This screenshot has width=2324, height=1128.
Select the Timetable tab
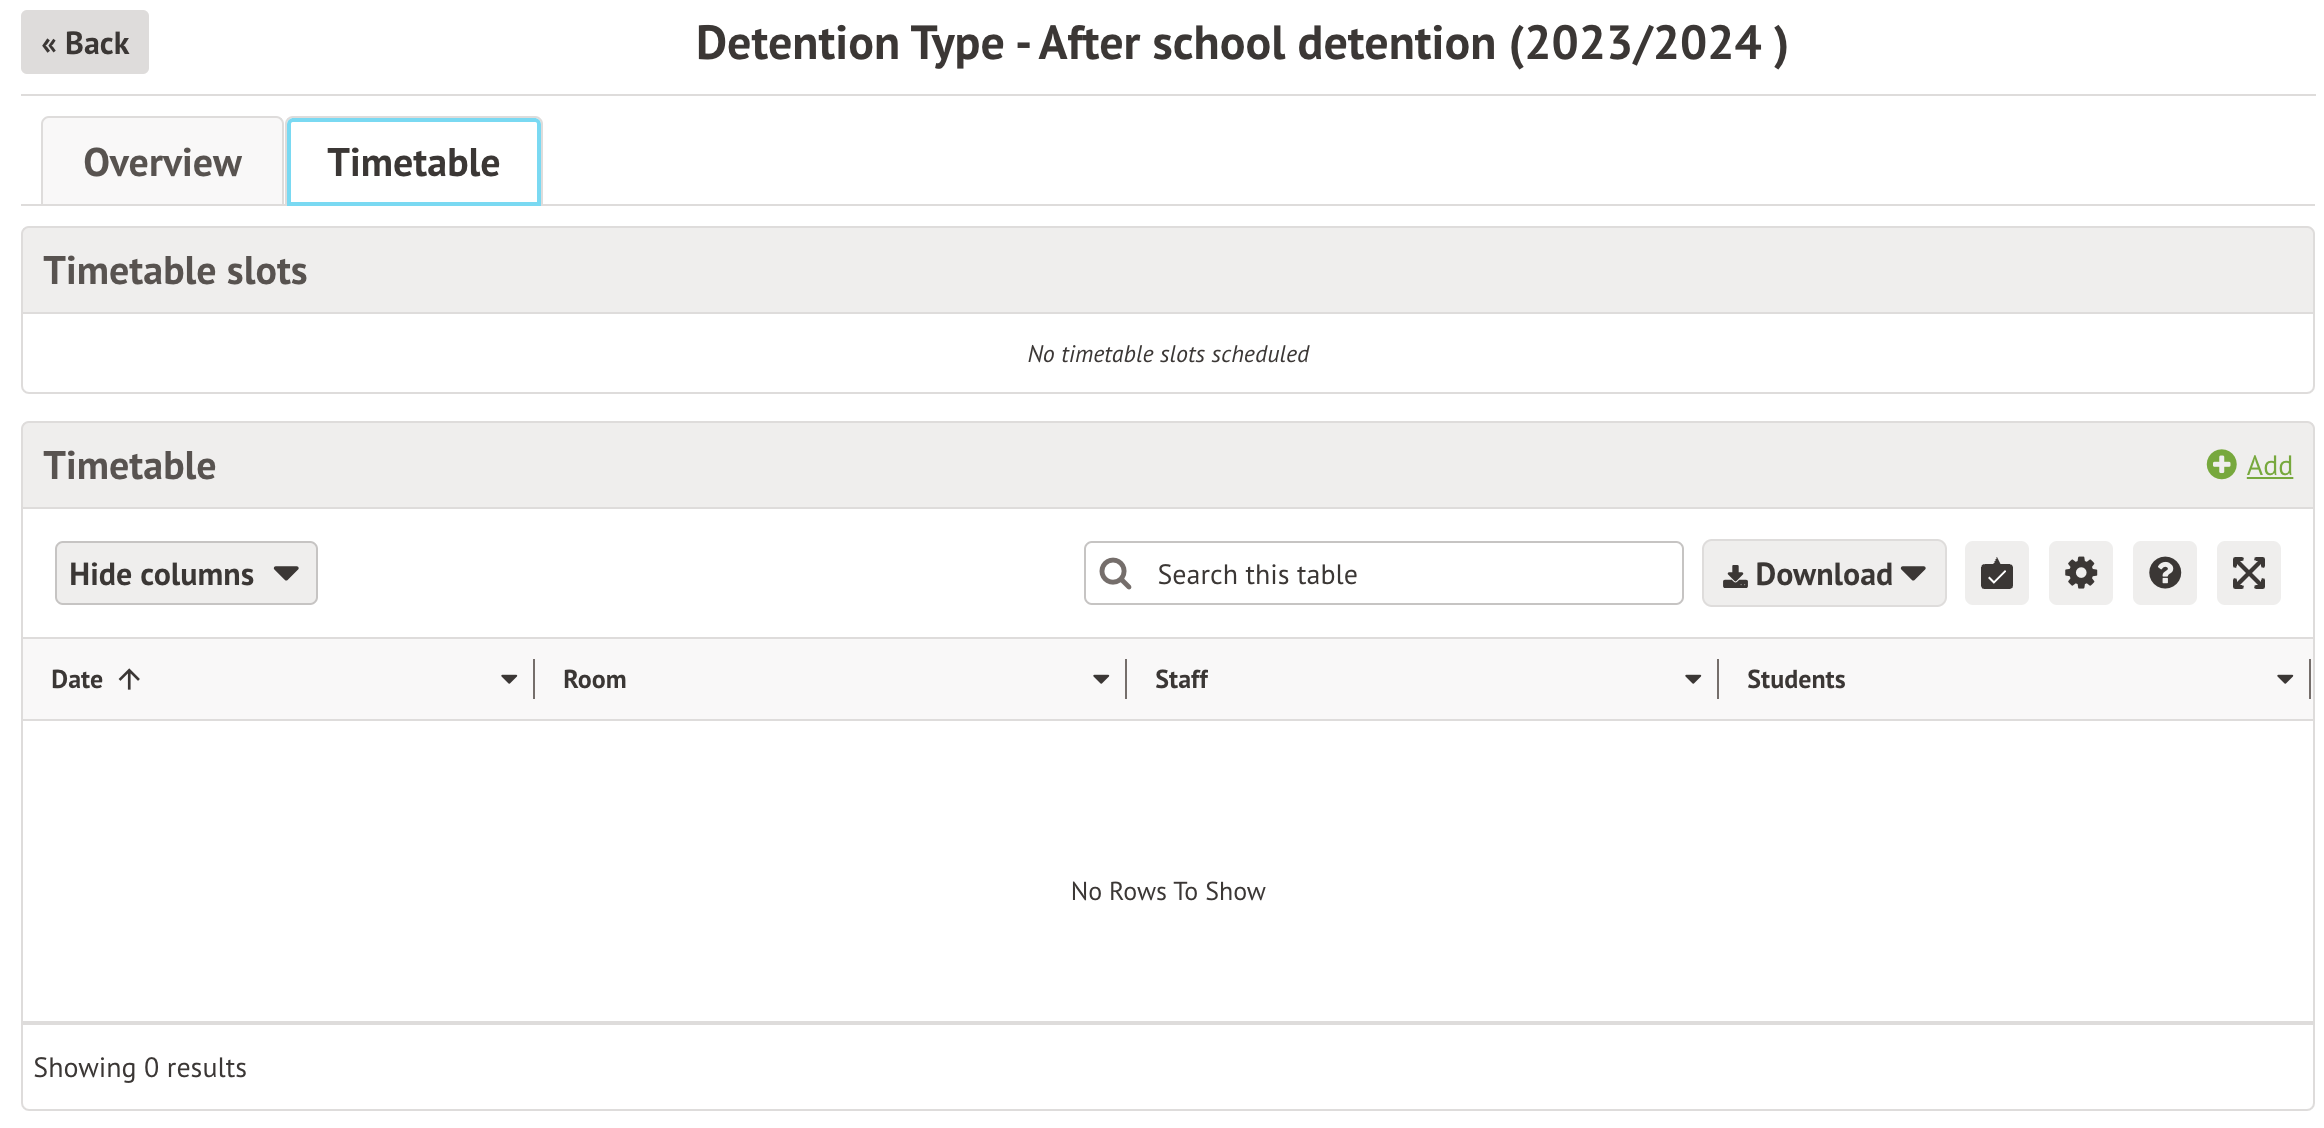point(413,163)
